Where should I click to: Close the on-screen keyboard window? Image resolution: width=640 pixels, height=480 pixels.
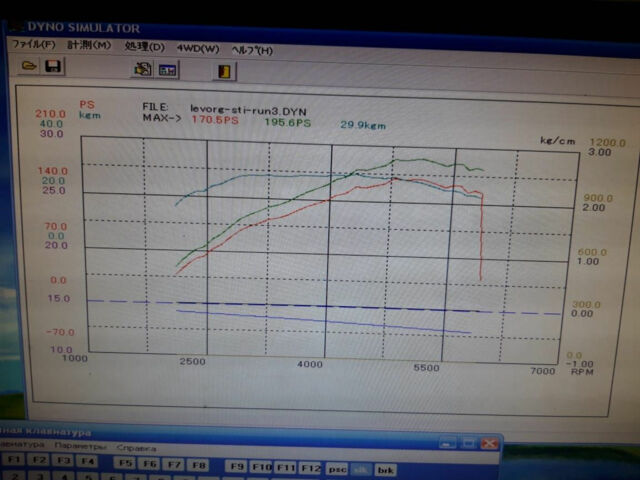tap(489, 443)
